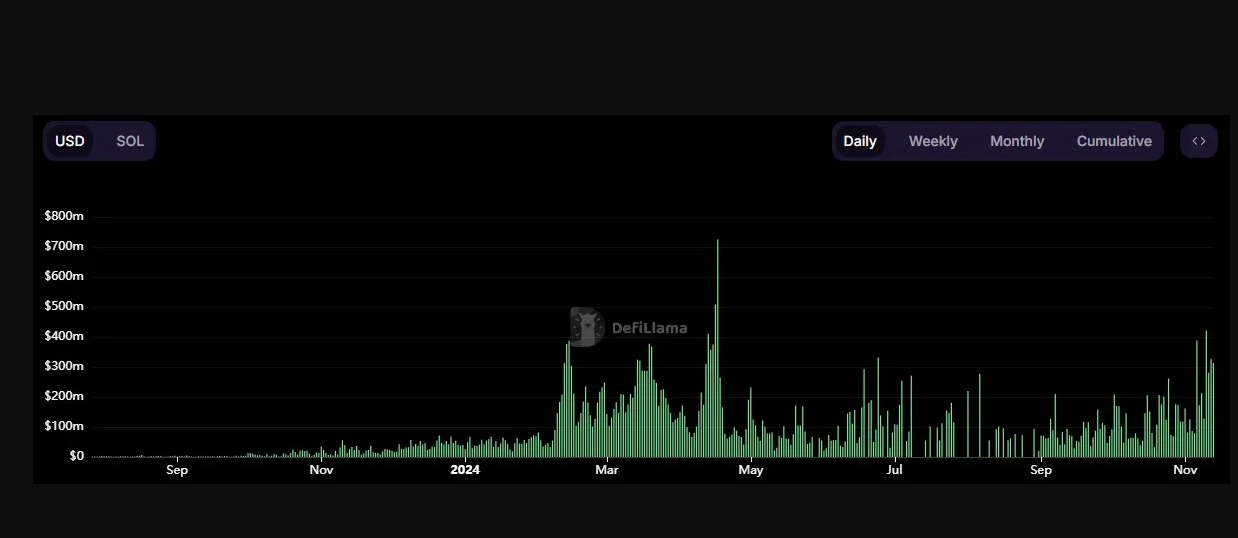Click the DefiLlama watermark text
The width and height of the screenshot is (1238, 538).
pyautogui.click(x=649, y=328)
